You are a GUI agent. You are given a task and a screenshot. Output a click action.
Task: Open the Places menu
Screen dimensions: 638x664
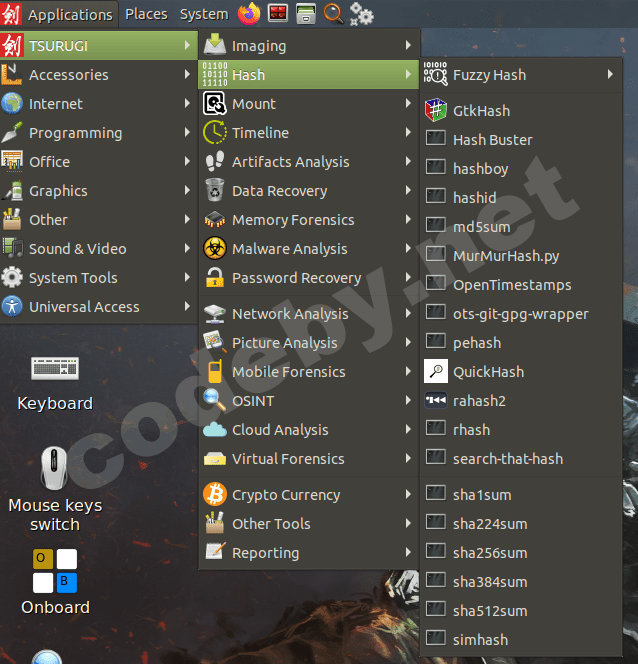(146, 14)
